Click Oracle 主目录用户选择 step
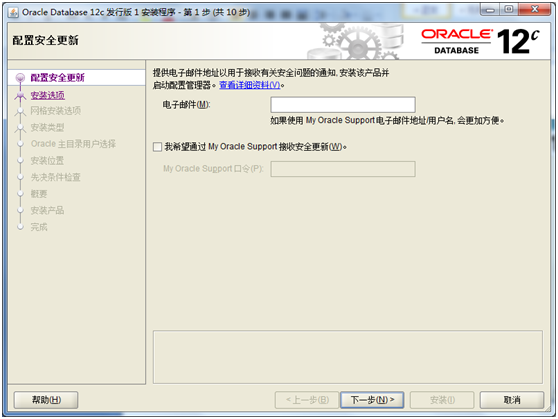Viewport: 558px width, 419px height. (x=73, y=144)
